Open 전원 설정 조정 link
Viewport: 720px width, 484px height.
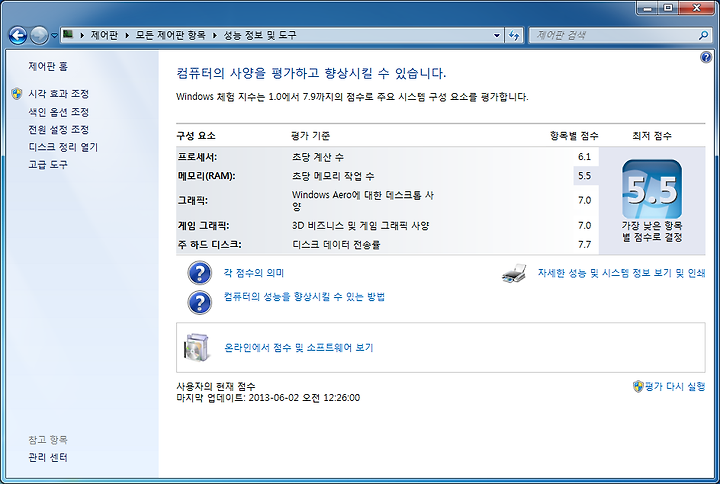[58, 129]
